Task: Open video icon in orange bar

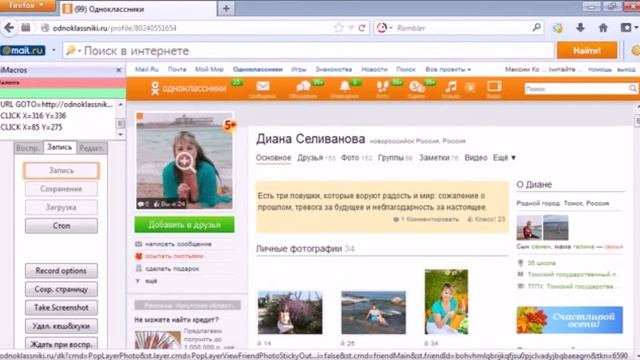Action: 494,87
